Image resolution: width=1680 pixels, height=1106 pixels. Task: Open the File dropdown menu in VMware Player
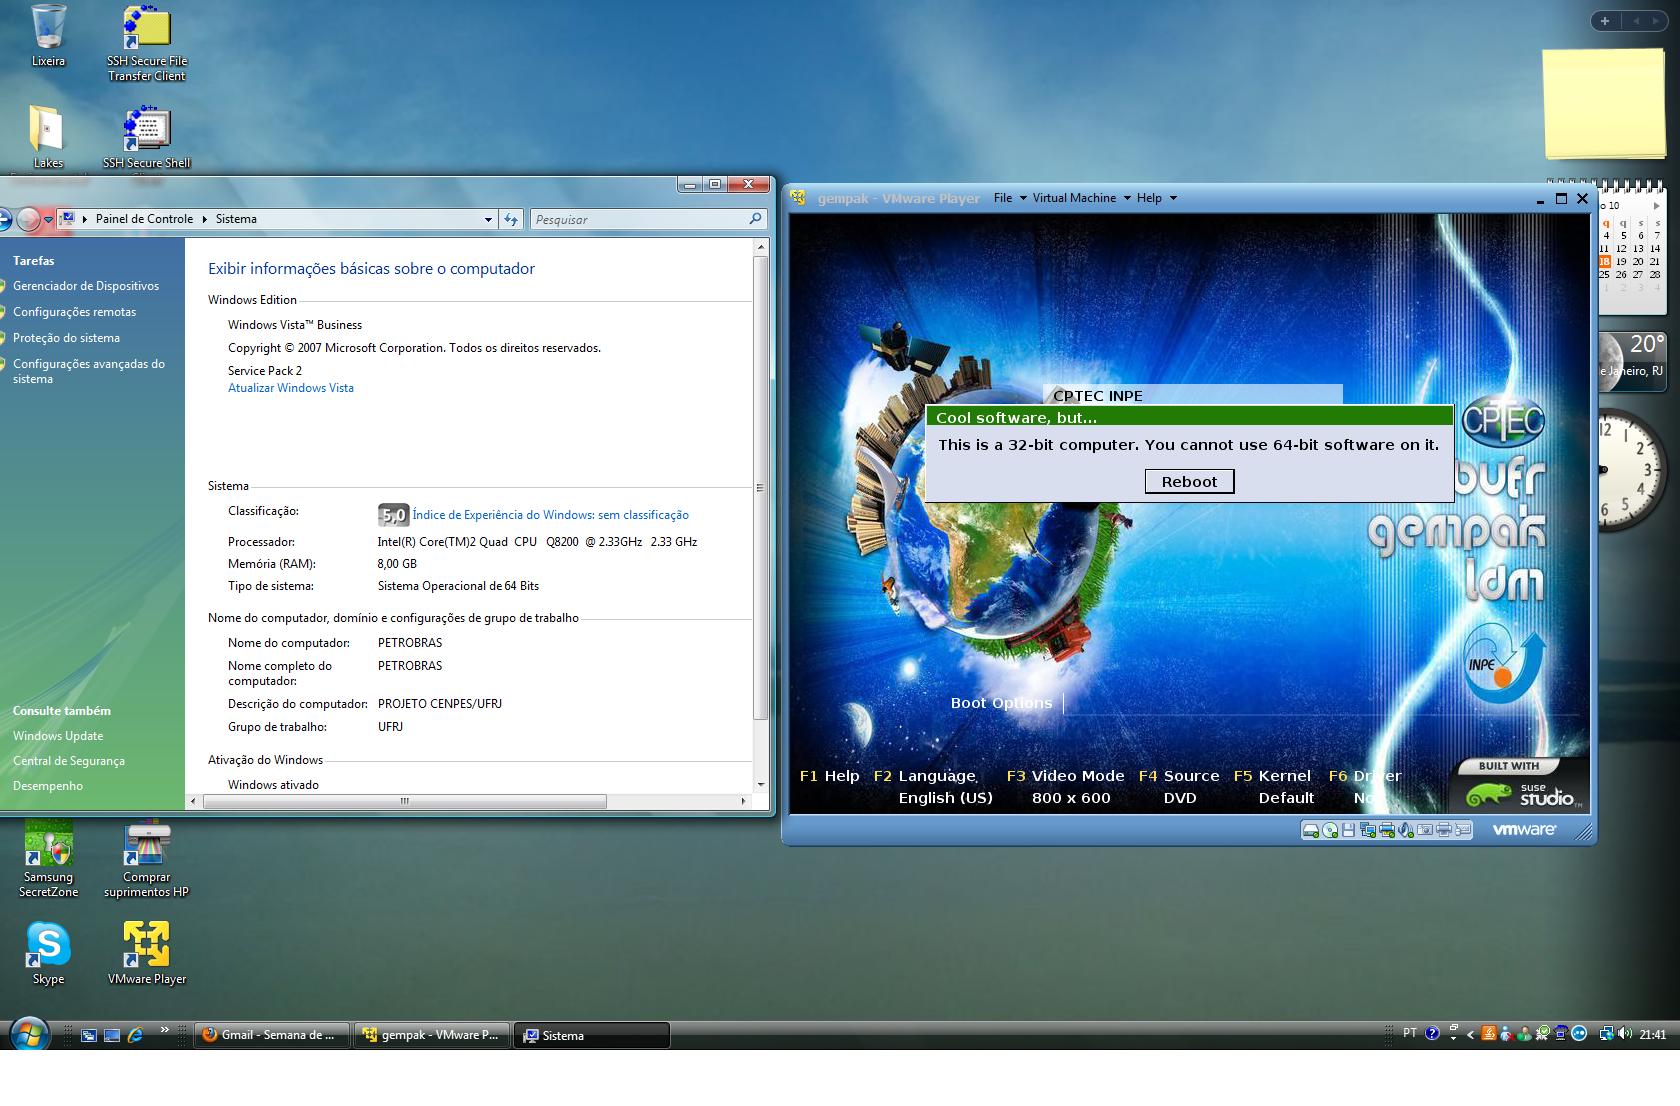[1009, 198]
